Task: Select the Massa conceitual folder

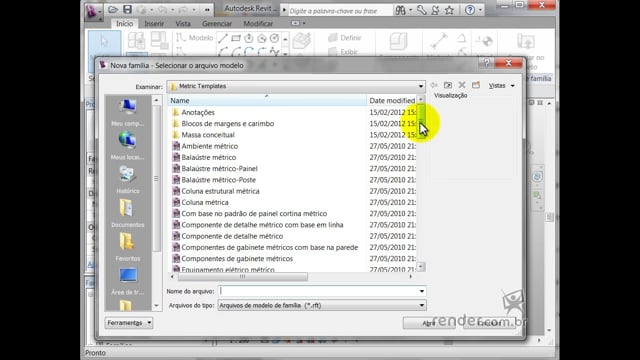Action: click(x=208, y=135)
